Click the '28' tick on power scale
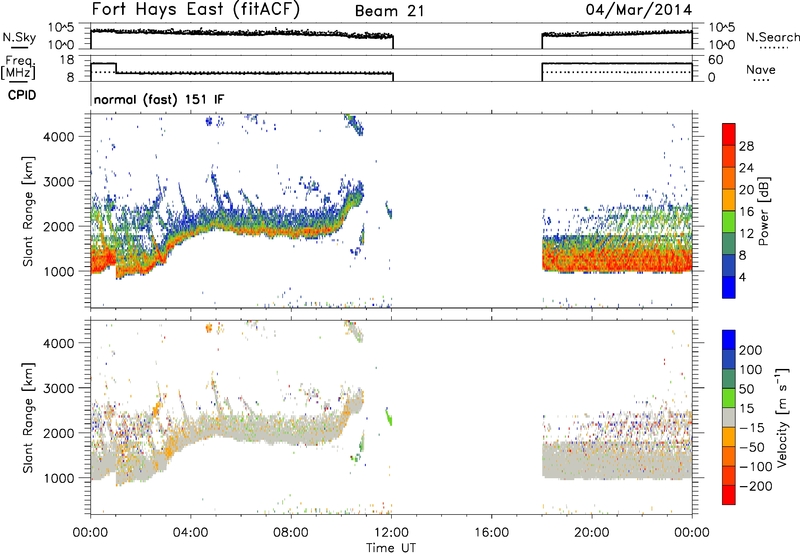 (746, 146)
